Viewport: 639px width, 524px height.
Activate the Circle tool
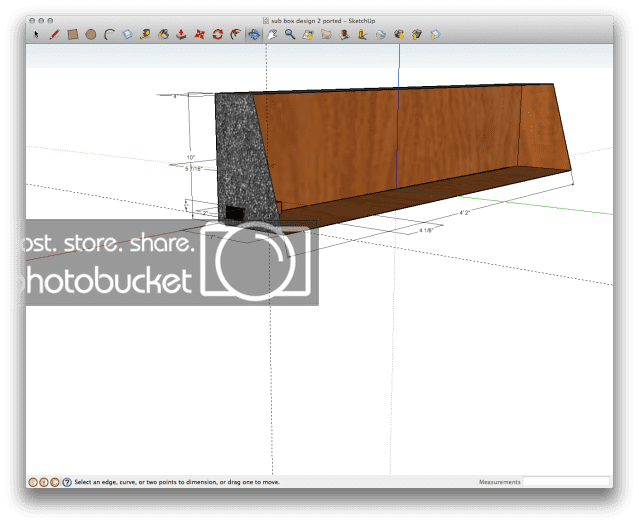(x=90, y=35)
